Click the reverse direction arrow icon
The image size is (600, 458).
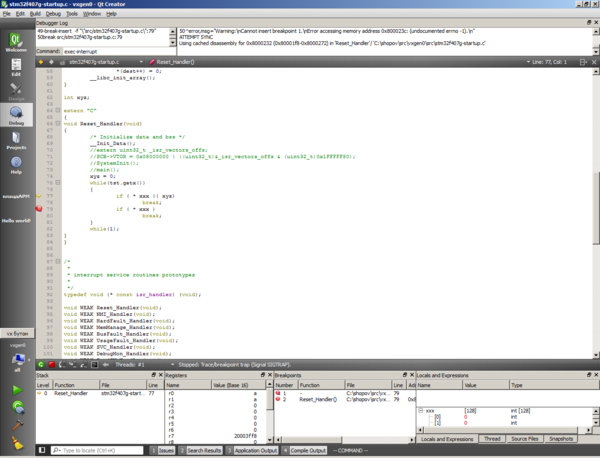[x=106, y=365]
